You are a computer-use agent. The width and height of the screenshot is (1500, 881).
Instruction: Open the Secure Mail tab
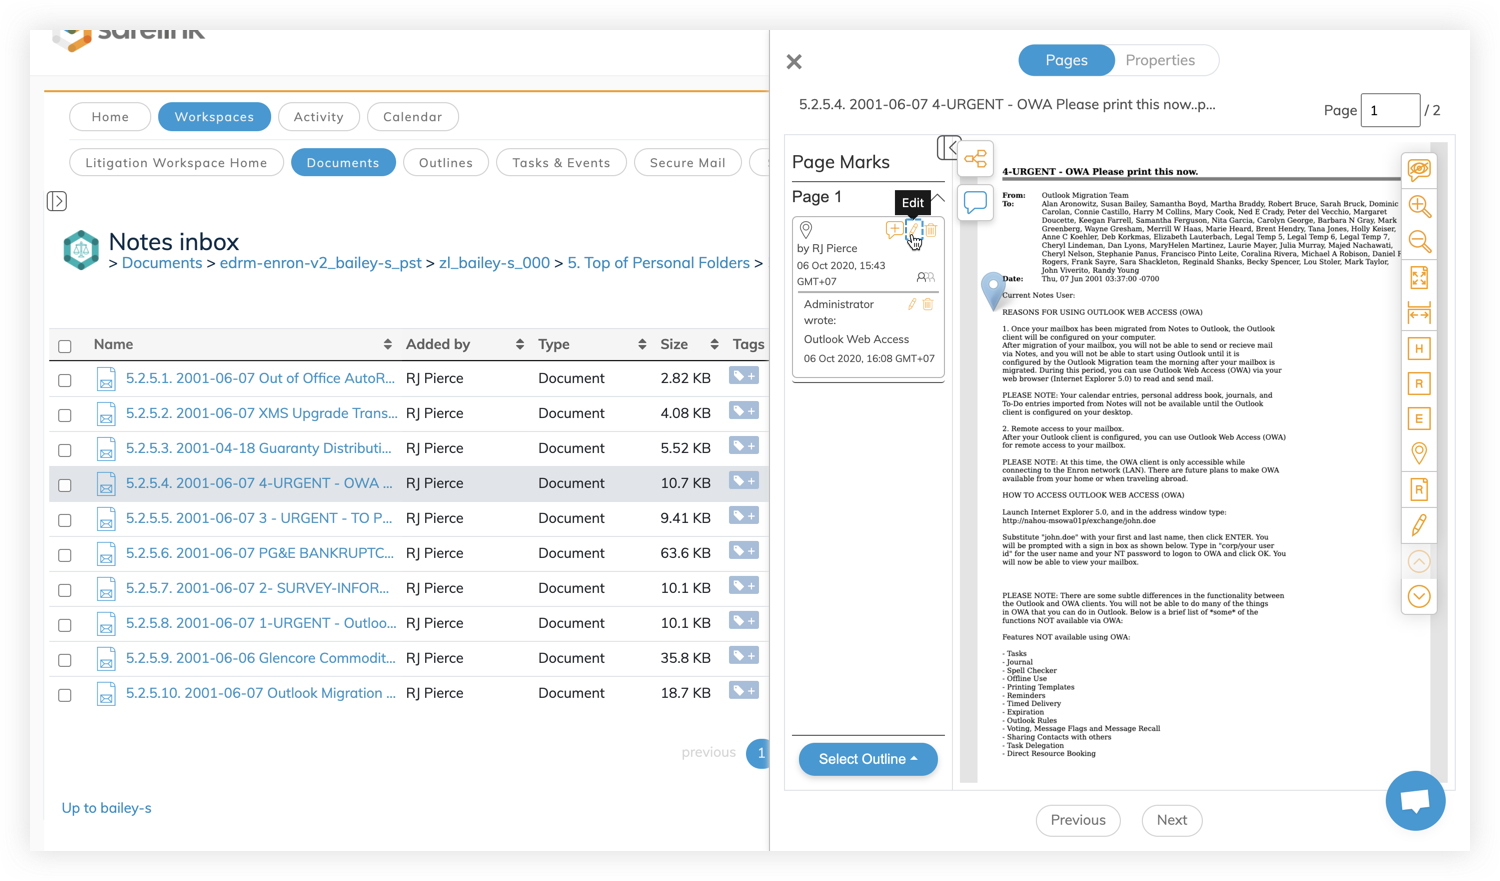pyautogui.click(x=688, y=163)
